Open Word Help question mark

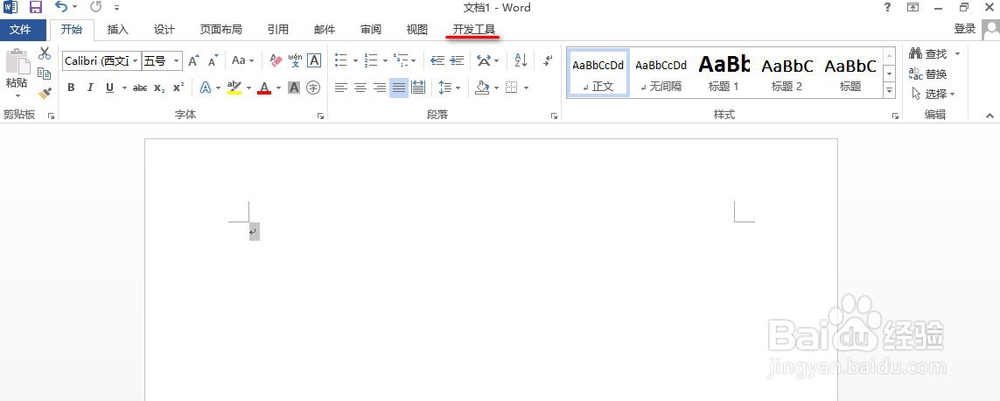click(887, 8)
